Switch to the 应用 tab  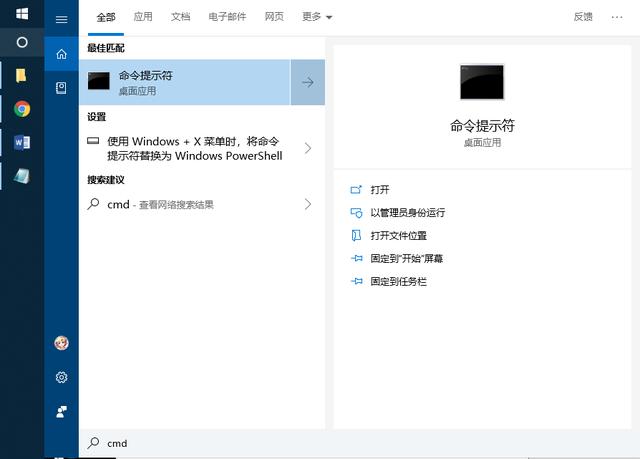[x=143, y=17]
